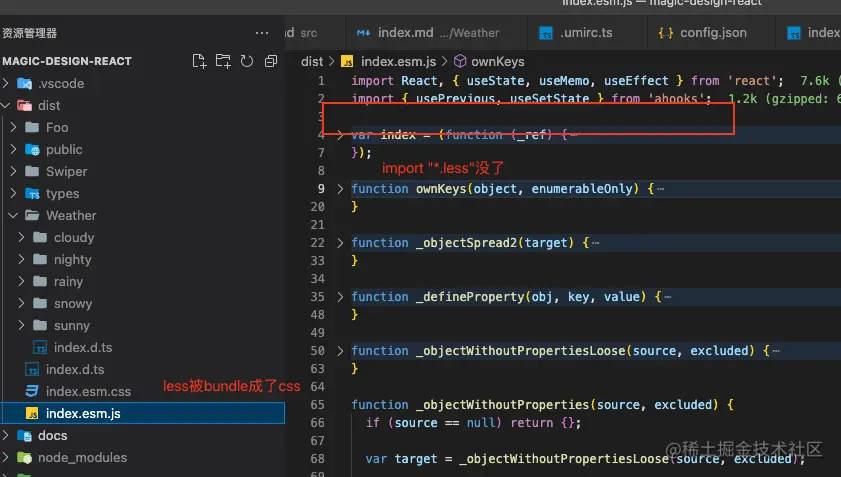Click the public folder icon
This screenshot has width=841, height=477.
(33, 150)
